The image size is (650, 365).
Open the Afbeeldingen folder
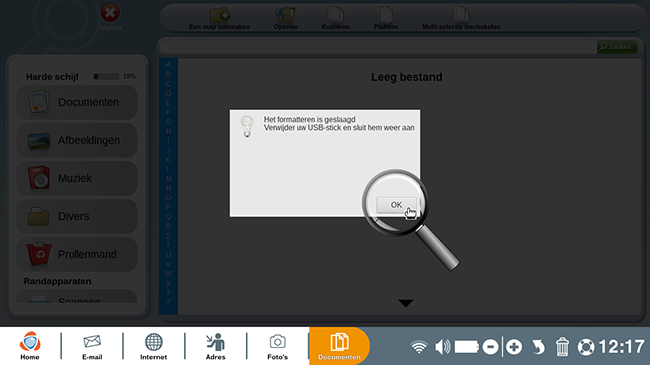point(77,140)
